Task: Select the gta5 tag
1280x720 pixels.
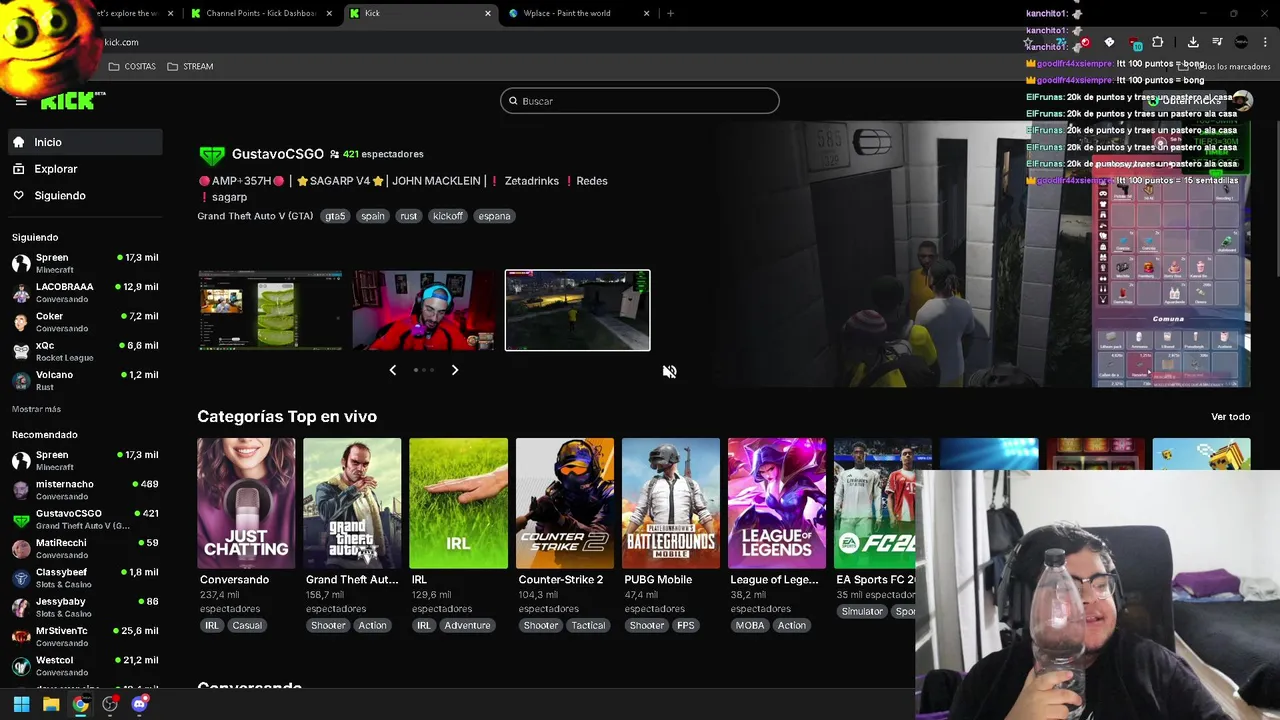Action: (335, 216)
